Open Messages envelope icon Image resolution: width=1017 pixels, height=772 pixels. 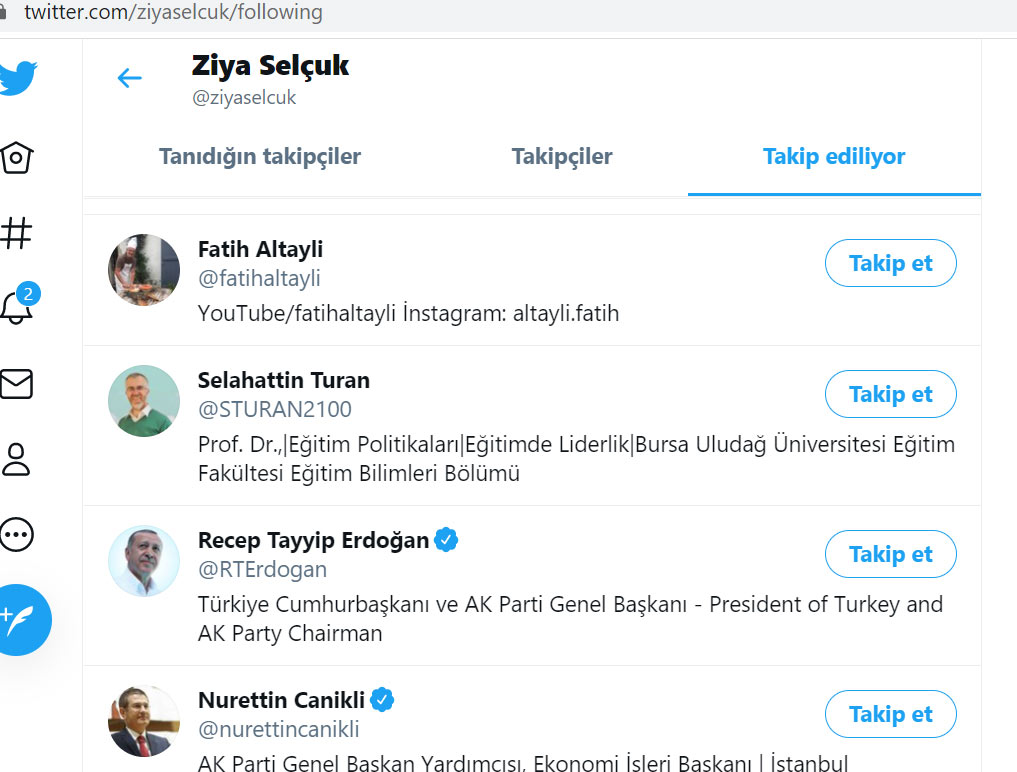coord(17,384)
